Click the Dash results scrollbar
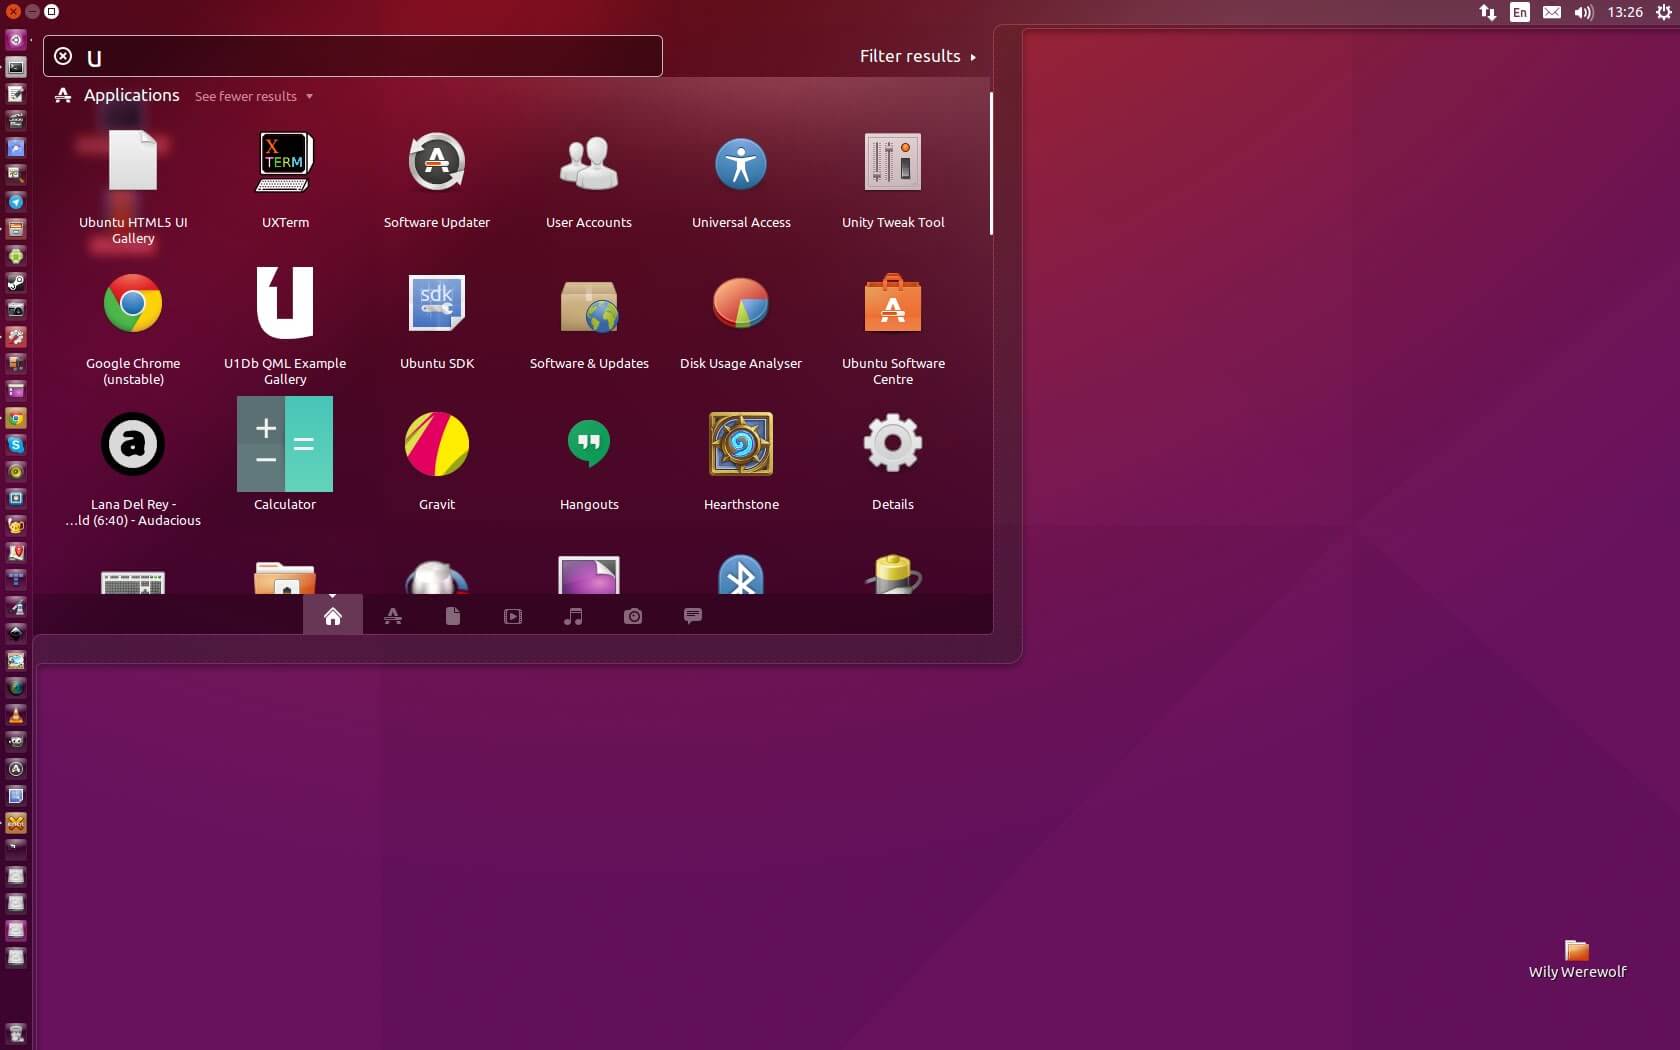1680x1050 pixels. click(x=990, y=165)
